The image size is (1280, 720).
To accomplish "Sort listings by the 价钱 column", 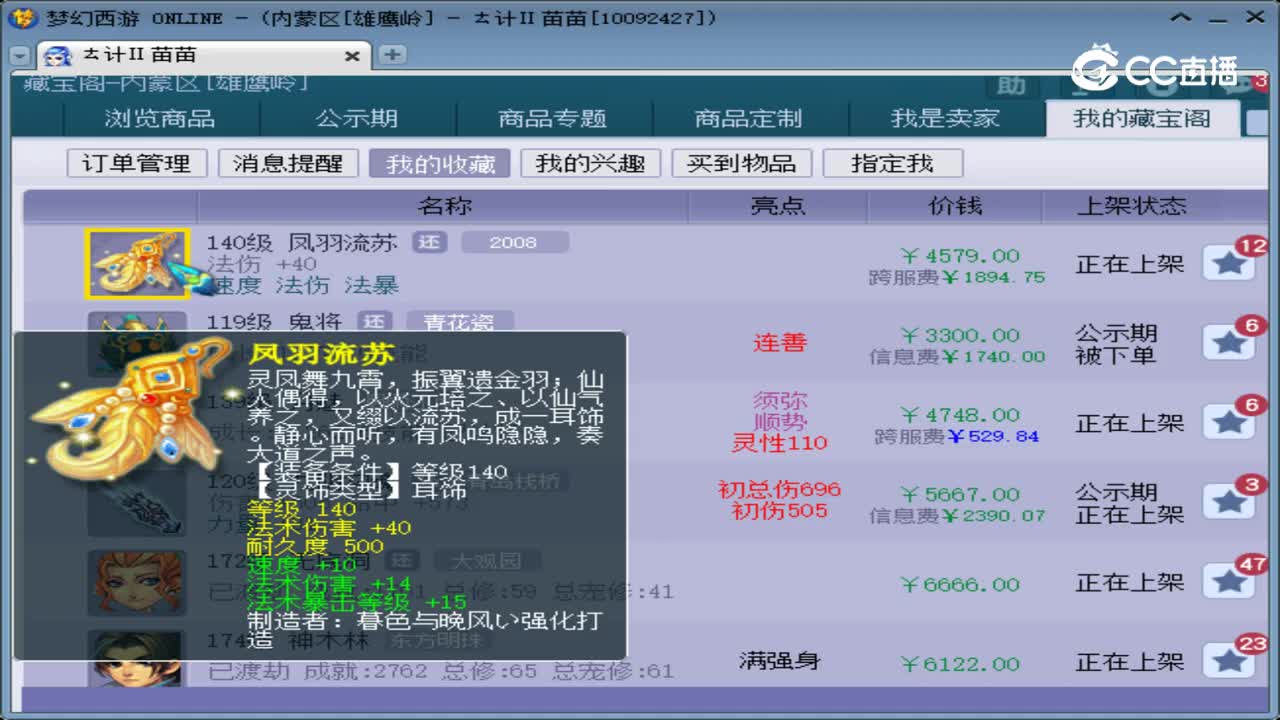I will click(957, 205).
